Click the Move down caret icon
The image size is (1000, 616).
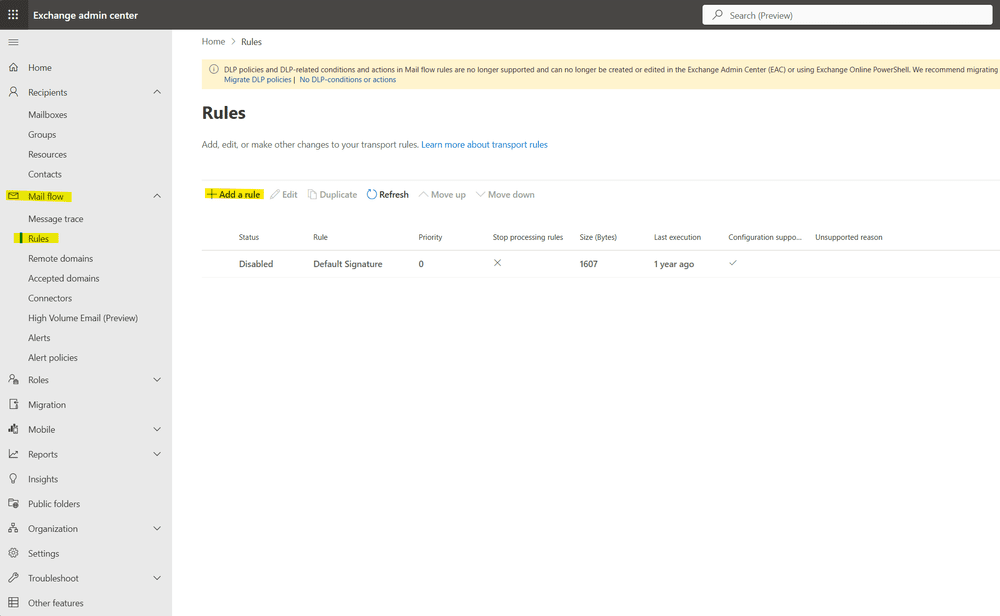[x=481, y=194]
